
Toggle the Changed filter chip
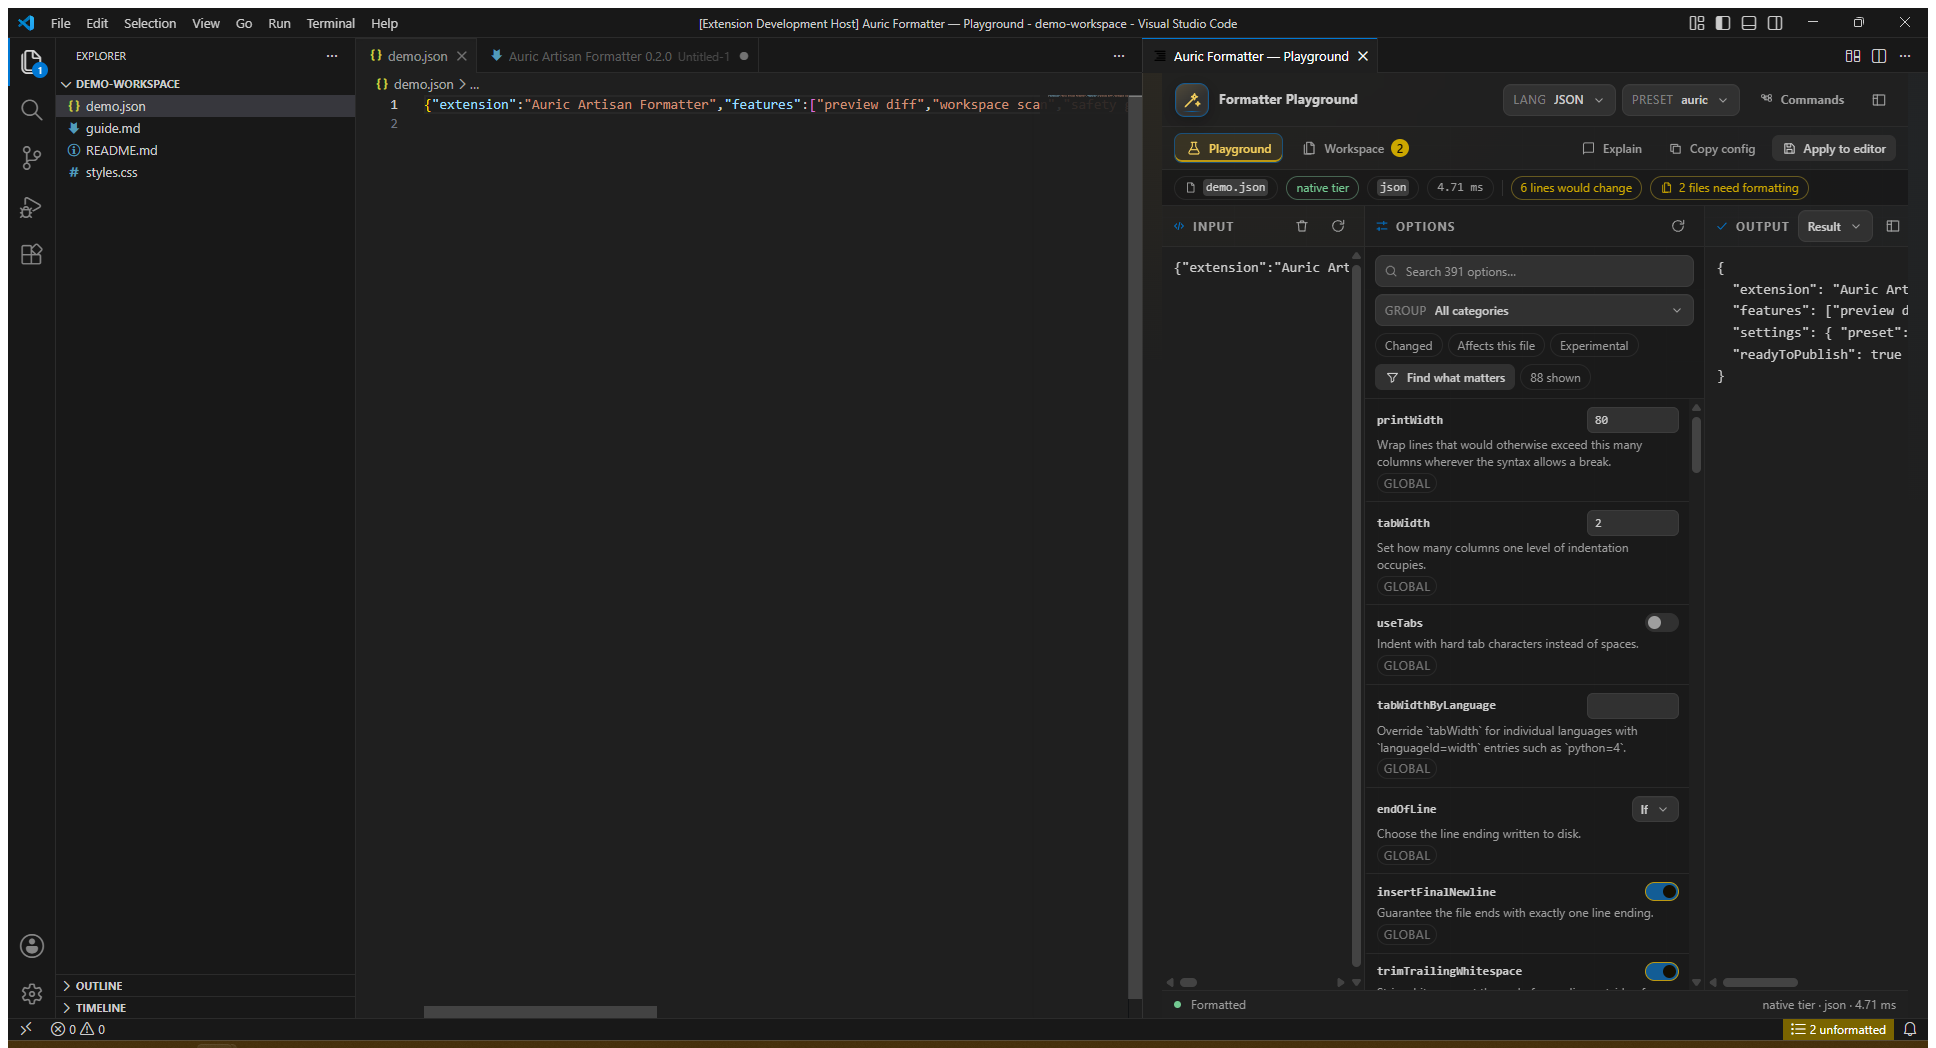(1408, 346)
